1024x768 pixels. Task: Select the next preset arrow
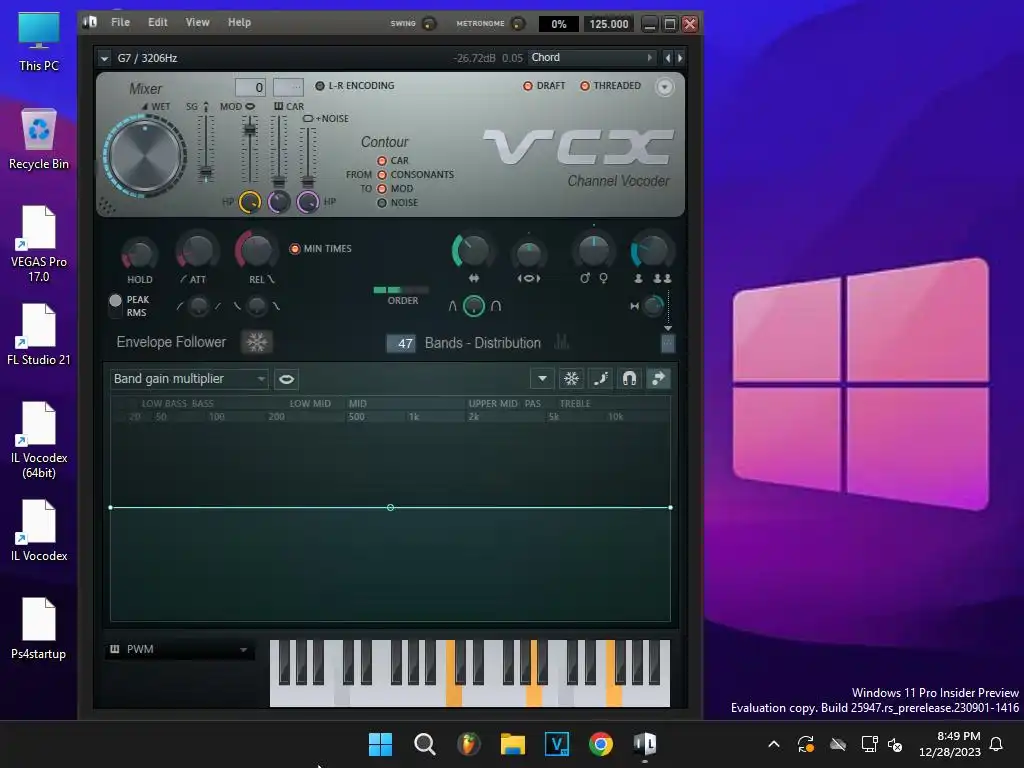point(680,58)
